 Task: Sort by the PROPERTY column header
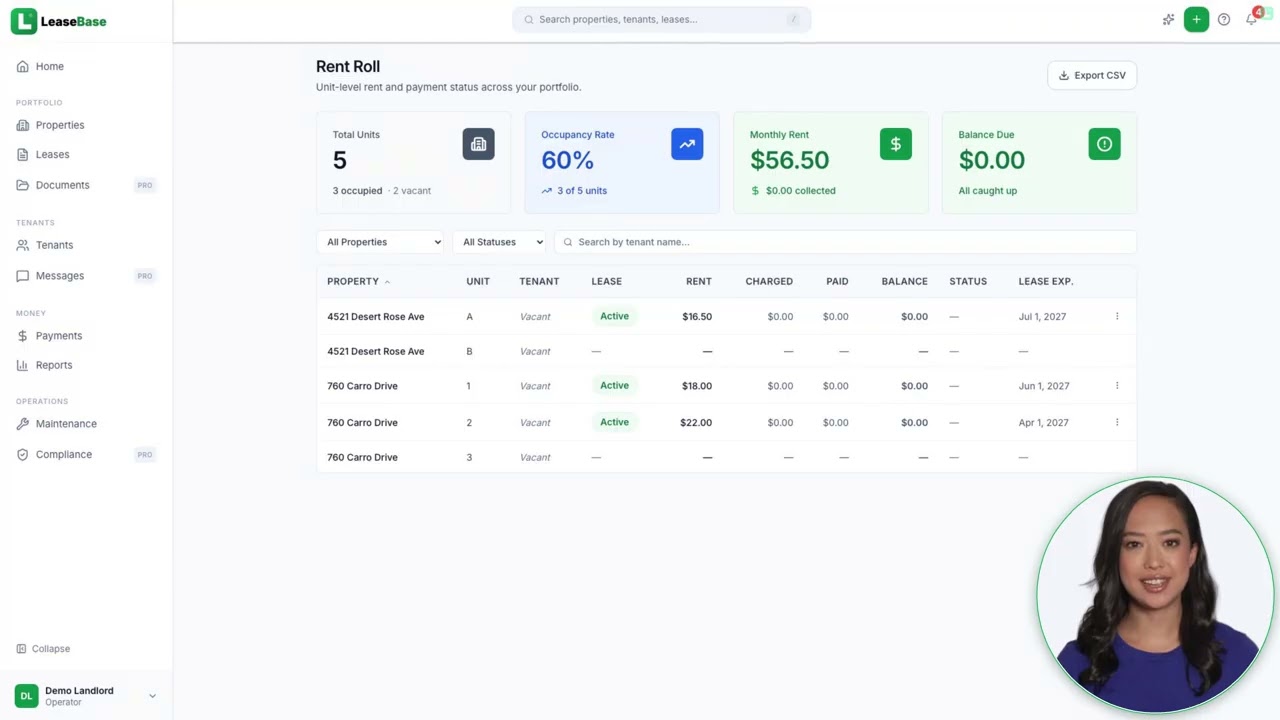(358, 281)
